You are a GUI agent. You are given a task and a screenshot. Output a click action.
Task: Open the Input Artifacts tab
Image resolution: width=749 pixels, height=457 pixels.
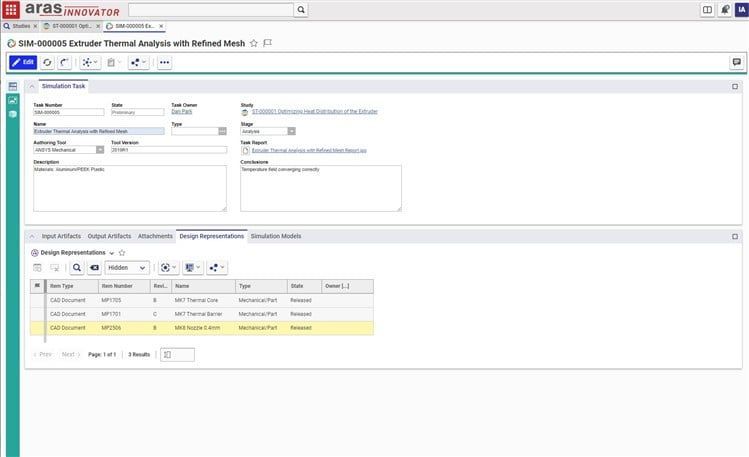tap(61, 236)
